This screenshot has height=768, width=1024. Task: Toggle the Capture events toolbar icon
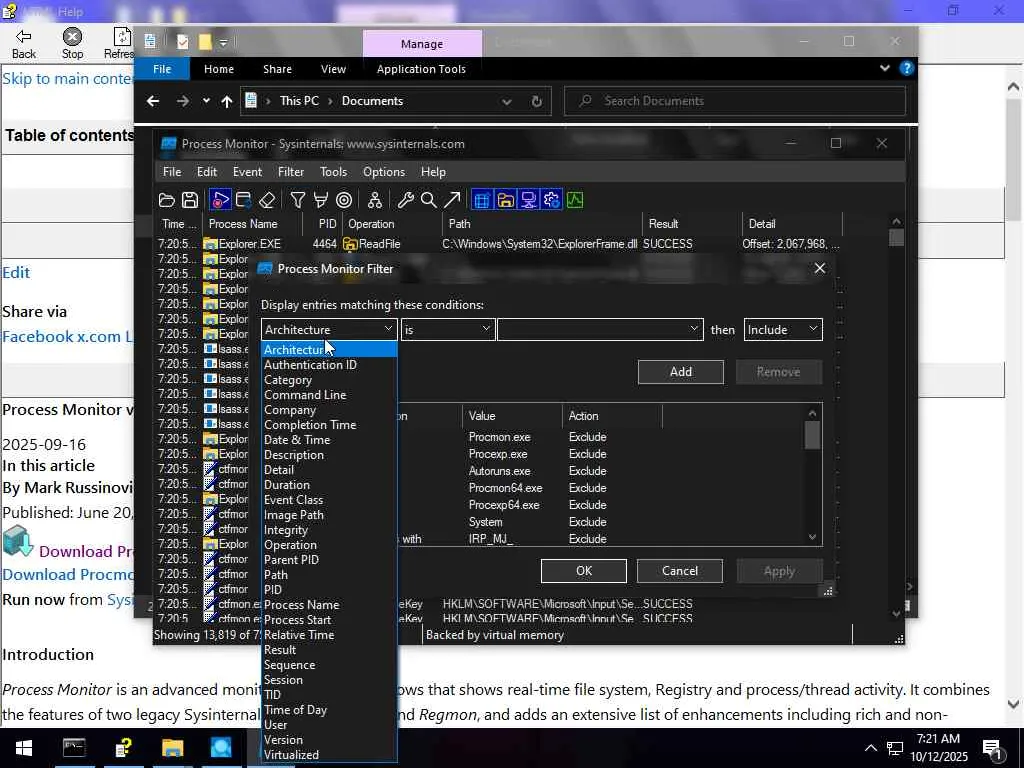point(220,200)
